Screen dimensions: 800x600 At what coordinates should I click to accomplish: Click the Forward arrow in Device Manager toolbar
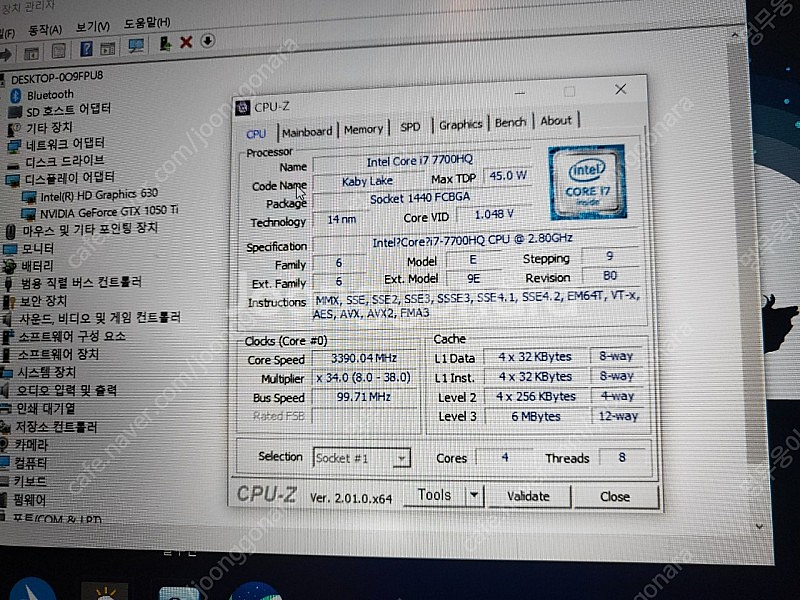(6, 54)
